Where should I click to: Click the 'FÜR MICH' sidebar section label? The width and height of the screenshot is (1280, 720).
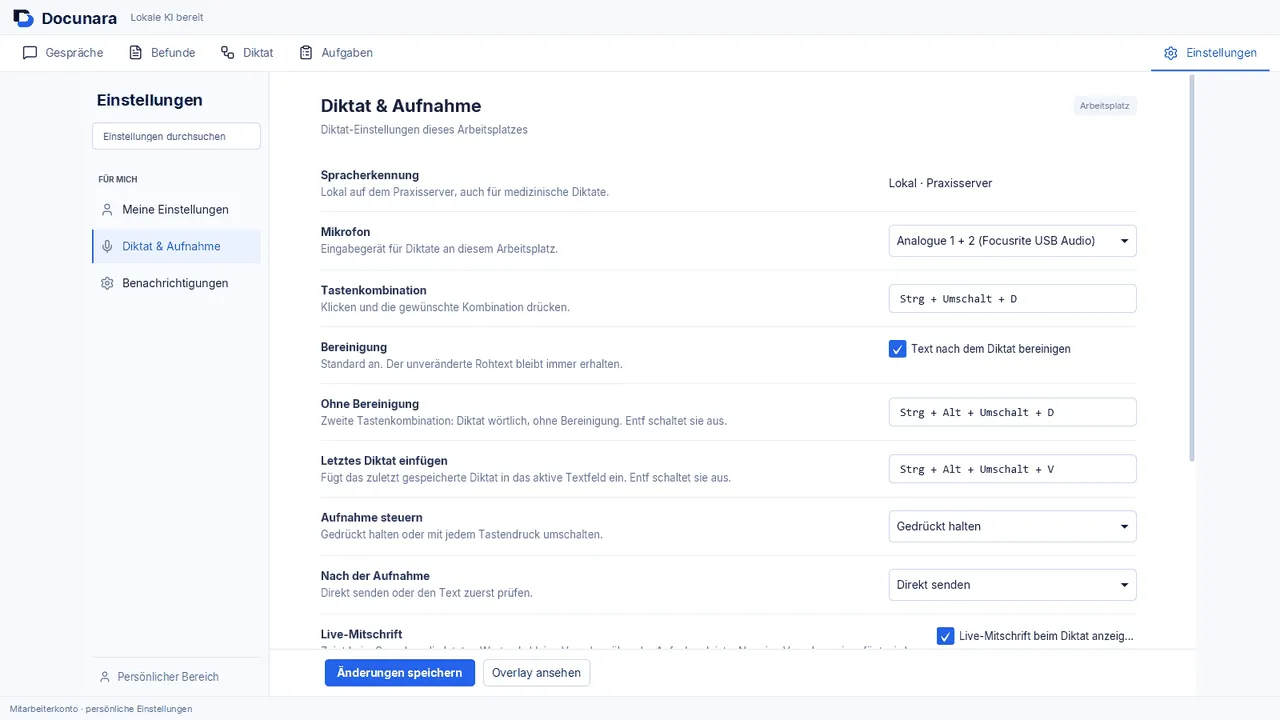[x=118, y=180]
